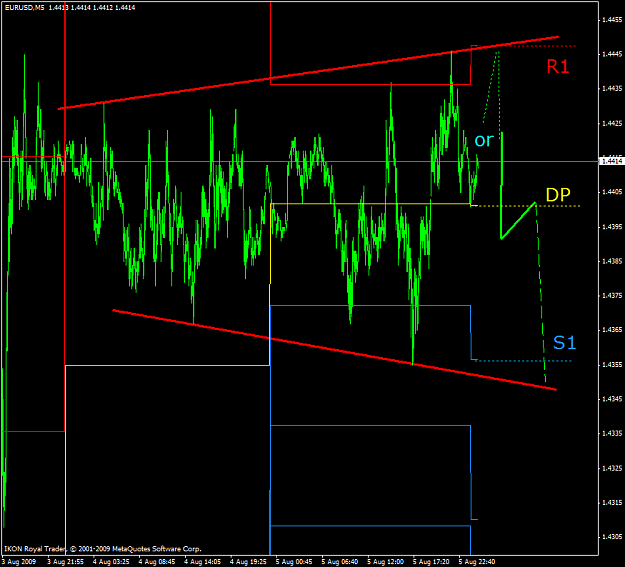This screenshot has width=625, height=567.
Task: Click the 1.4405 price axis value
Action: [x=612, y=192]
